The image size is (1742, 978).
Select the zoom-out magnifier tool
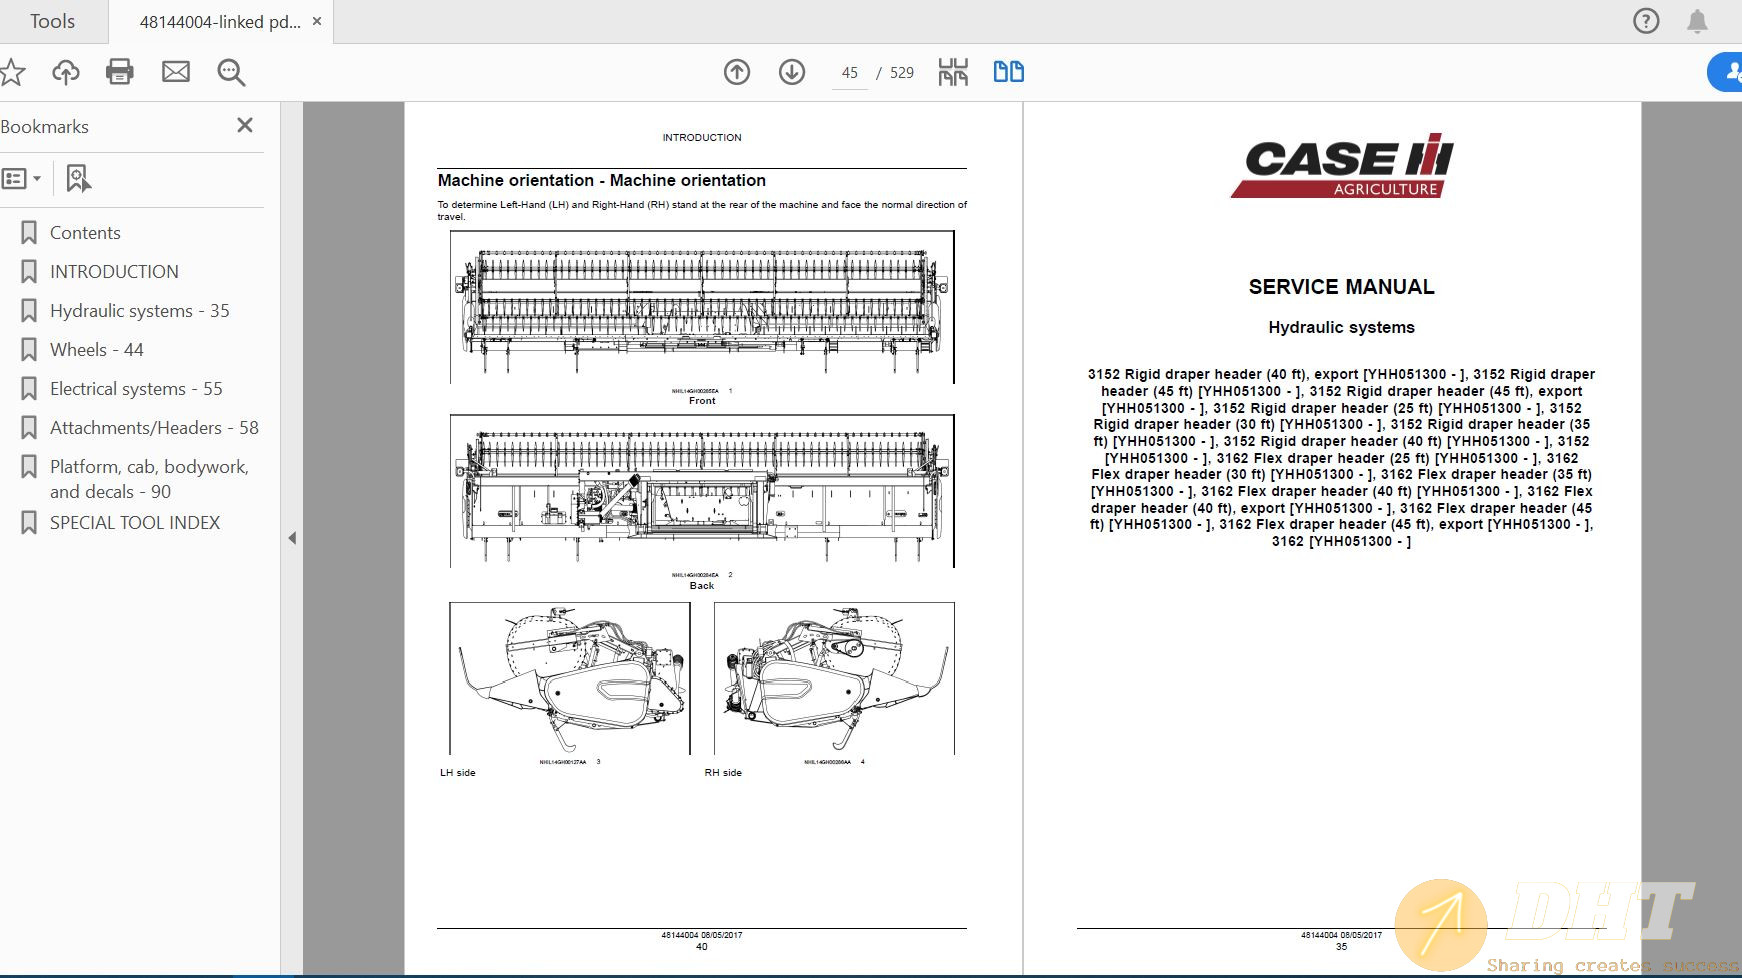tap(231, 72)
